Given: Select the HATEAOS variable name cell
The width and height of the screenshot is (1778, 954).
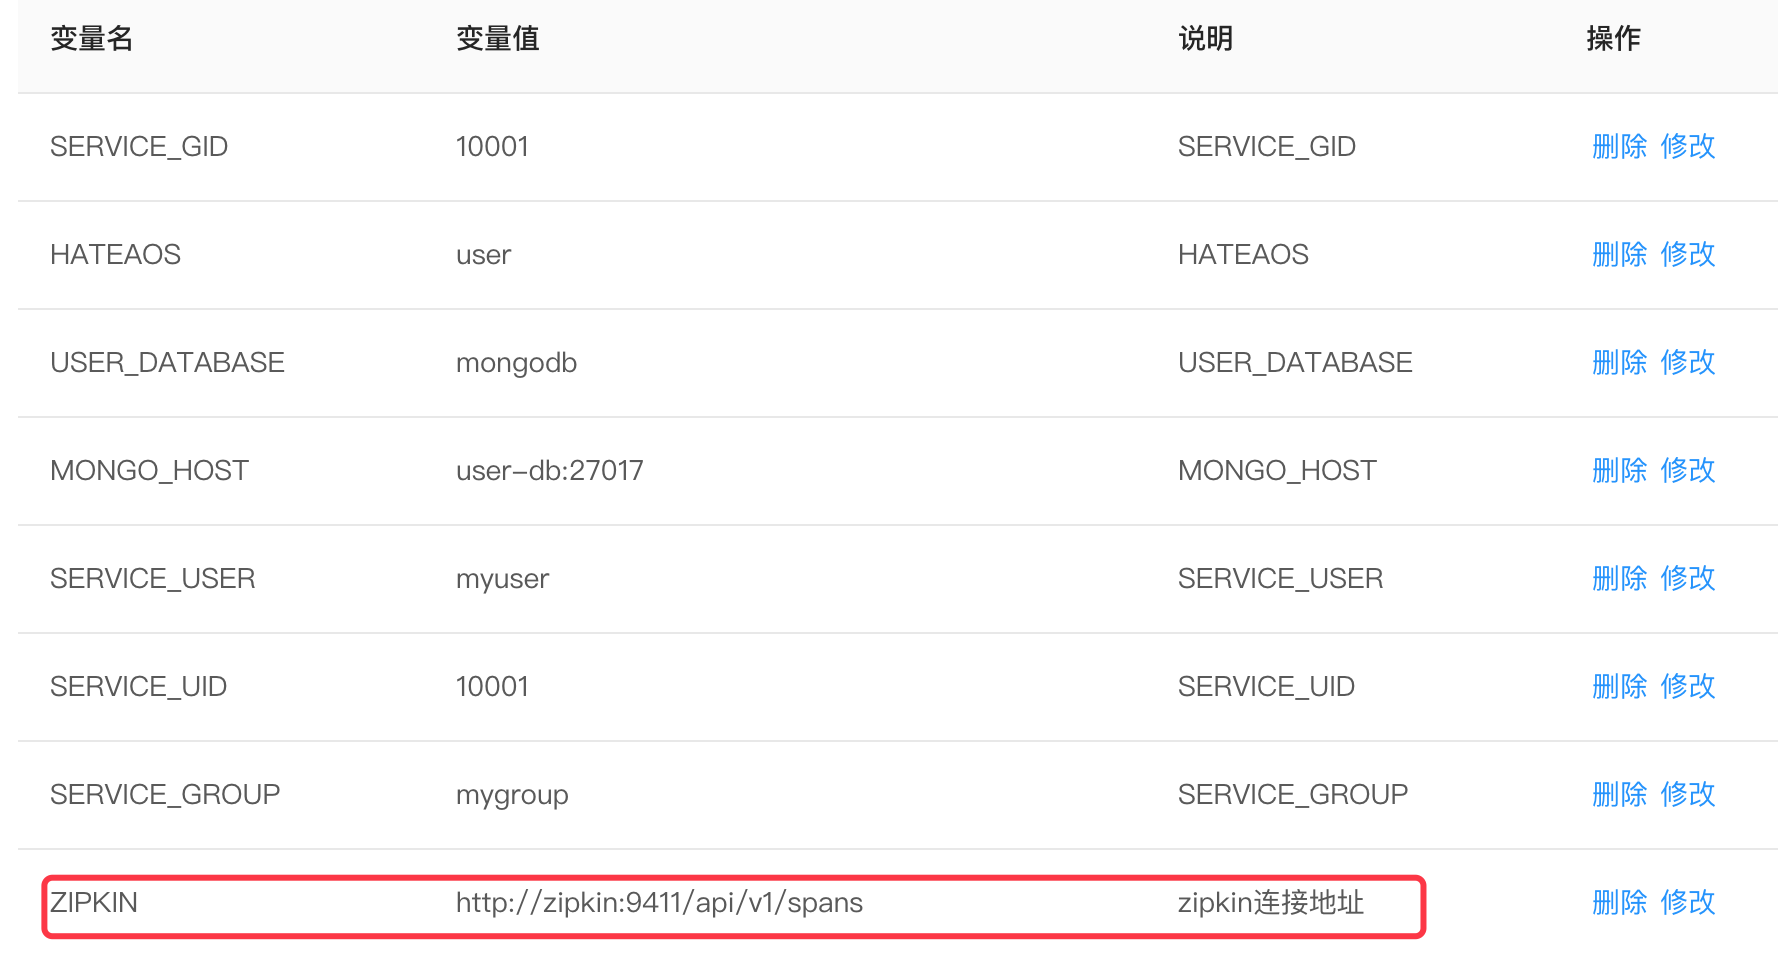Looking at the screenshot, I should click(x=115, y=255).
